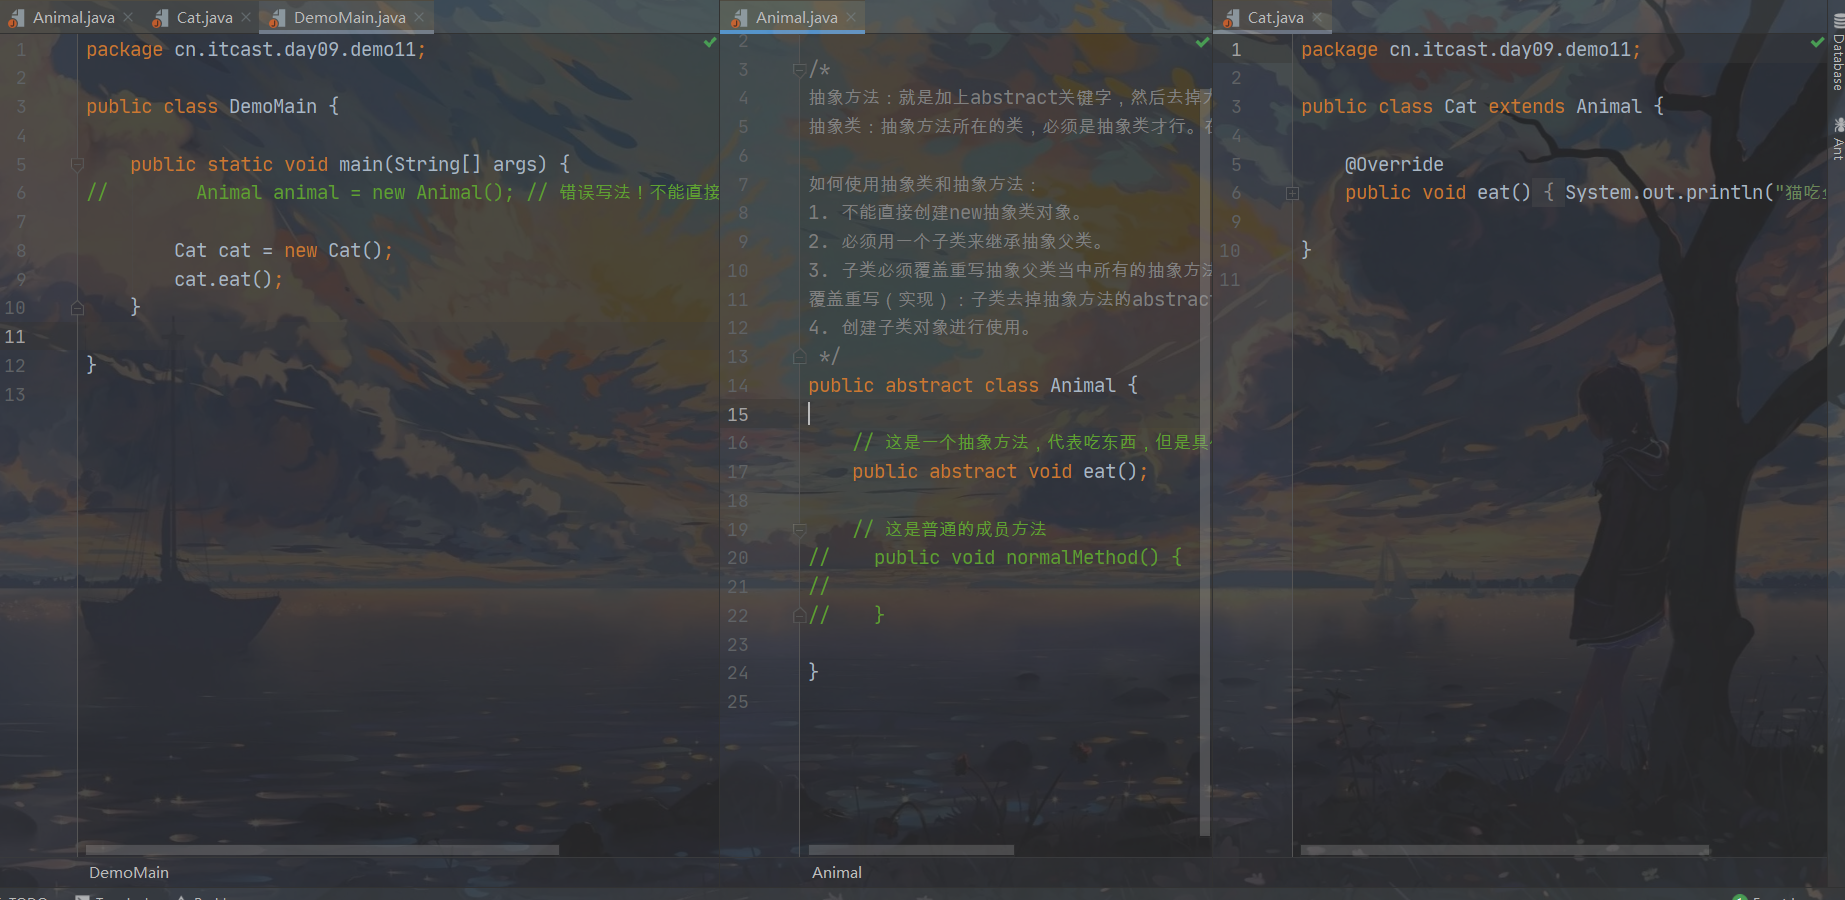
Task: Click the 'cat.eat();' line in DemoMain
Action: coord(228,279)
